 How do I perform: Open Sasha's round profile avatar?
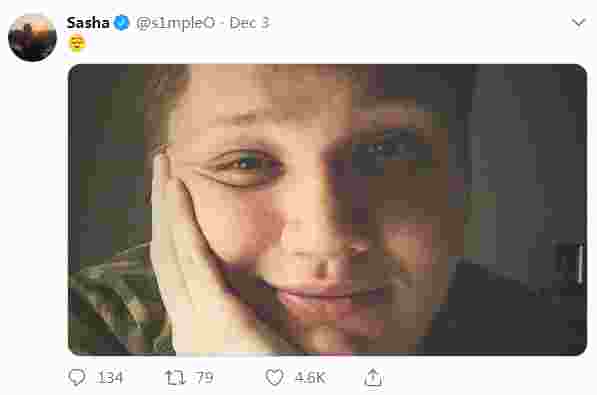[32, 37]
